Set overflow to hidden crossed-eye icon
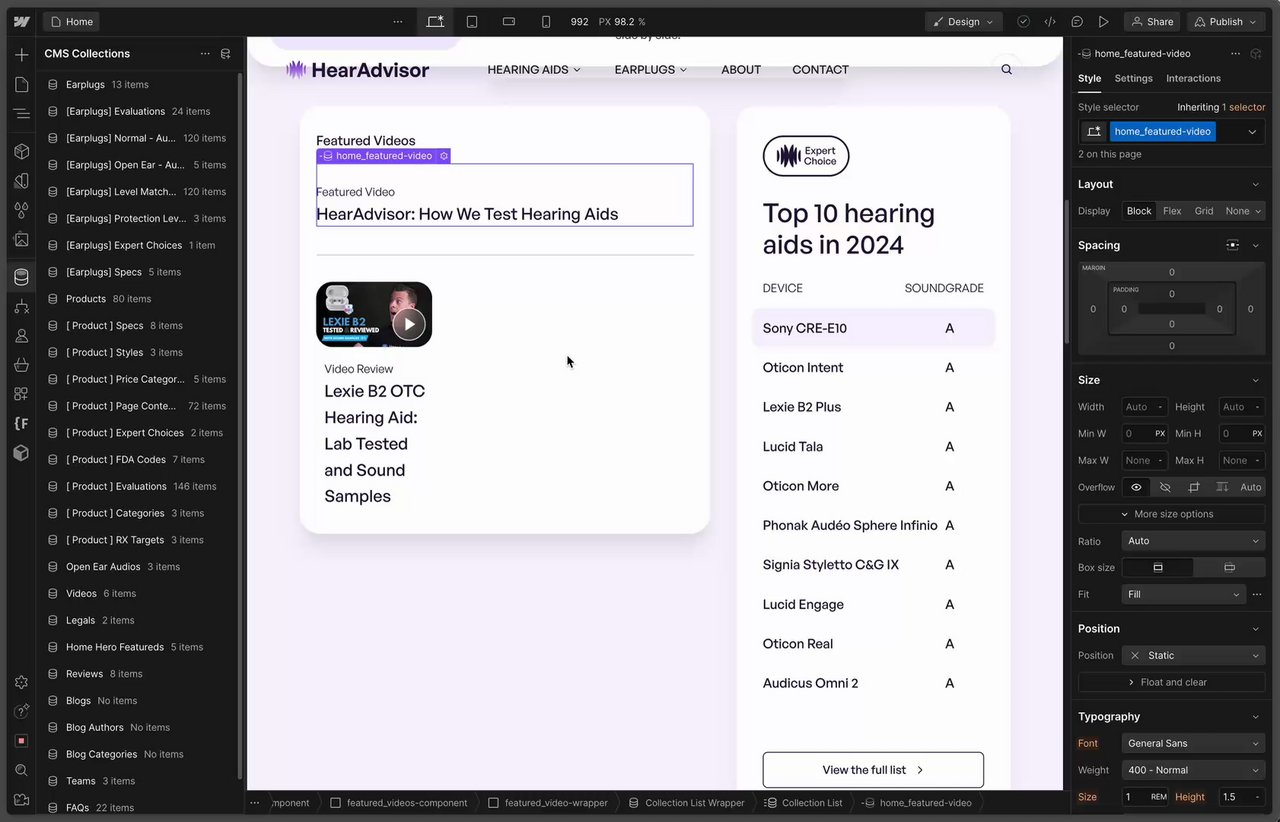This screenshot has height=822, width=1280. (1165, 487)
